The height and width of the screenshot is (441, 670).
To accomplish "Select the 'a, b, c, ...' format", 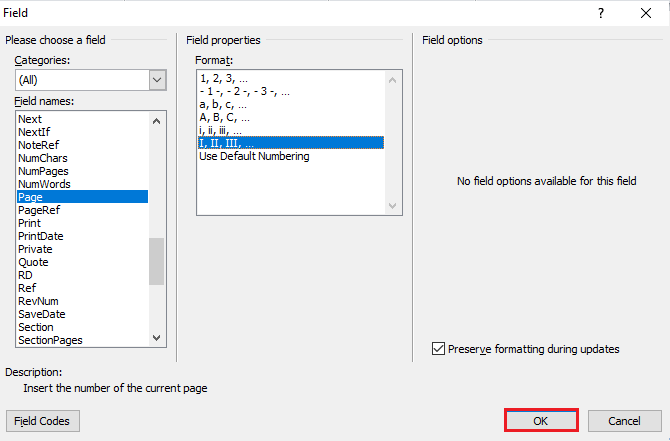I will 224,104.
